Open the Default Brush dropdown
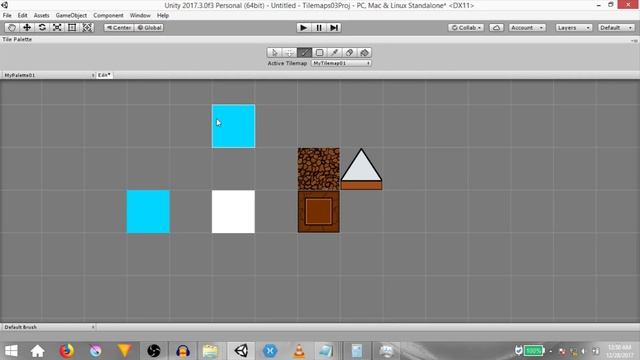This screenshot has width=640, height=360. click(49, 327)
